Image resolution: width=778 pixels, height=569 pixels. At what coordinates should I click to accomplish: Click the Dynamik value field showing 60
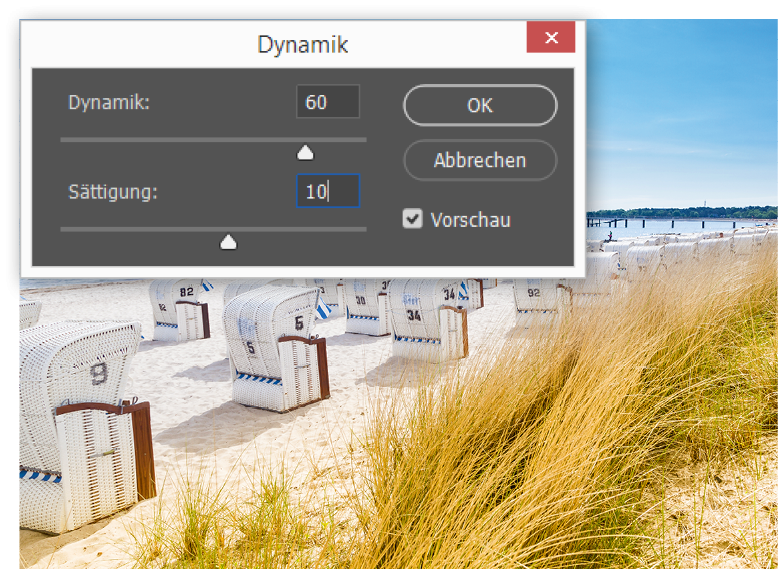pyautogui.click(x=327, y=102)
